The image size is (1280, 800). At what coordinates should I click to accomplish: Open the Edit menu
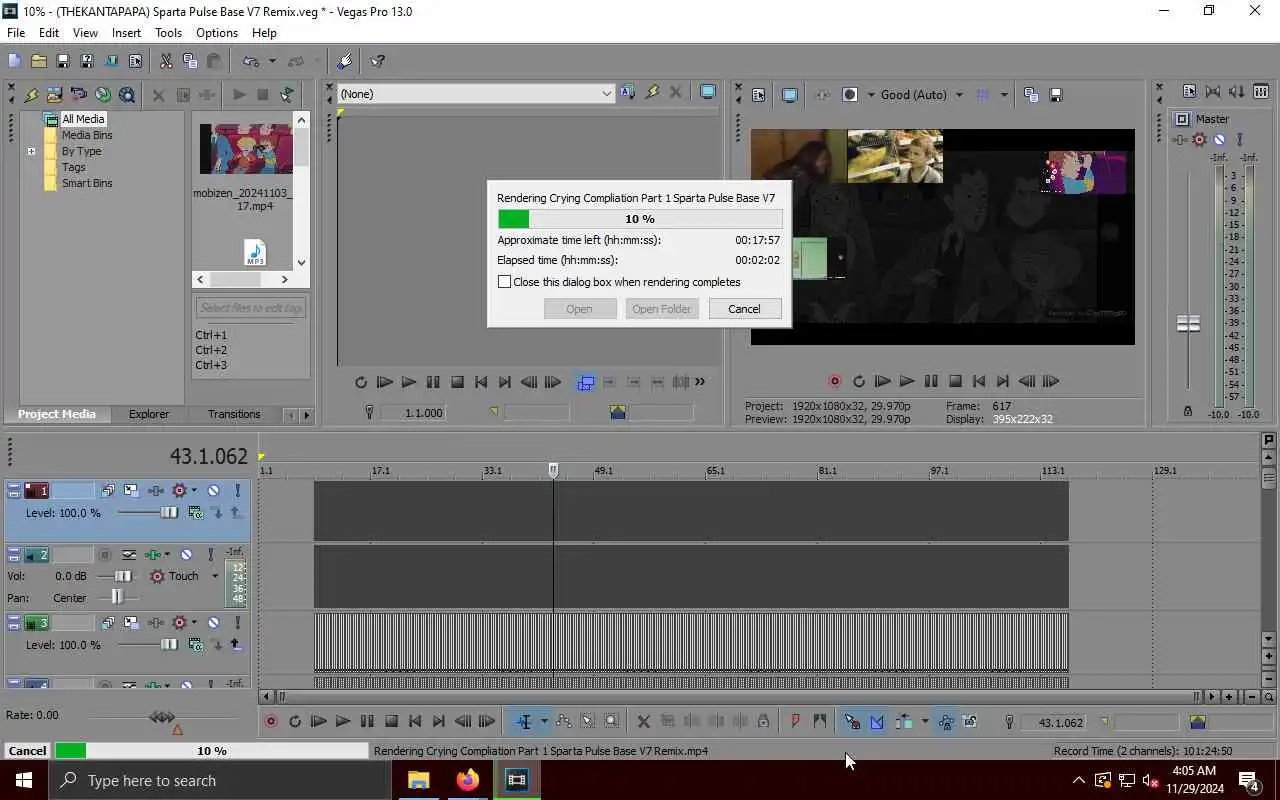click(49, 33)
